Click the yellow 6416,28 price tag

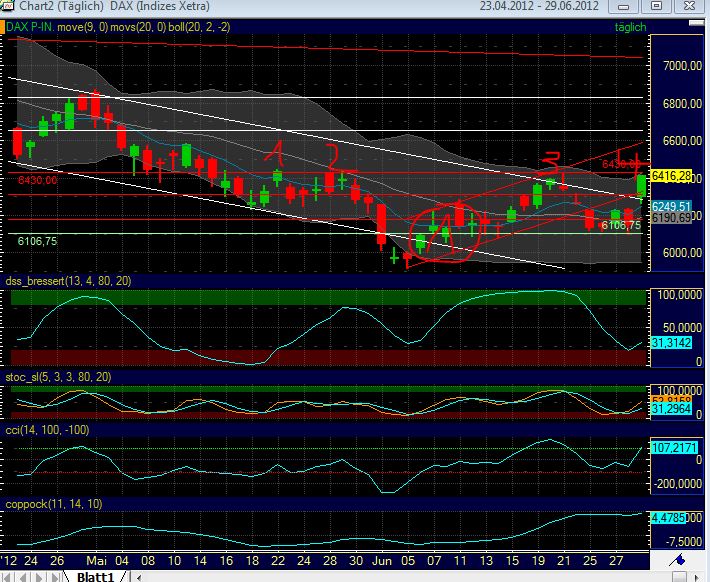[x=671, y=176]
